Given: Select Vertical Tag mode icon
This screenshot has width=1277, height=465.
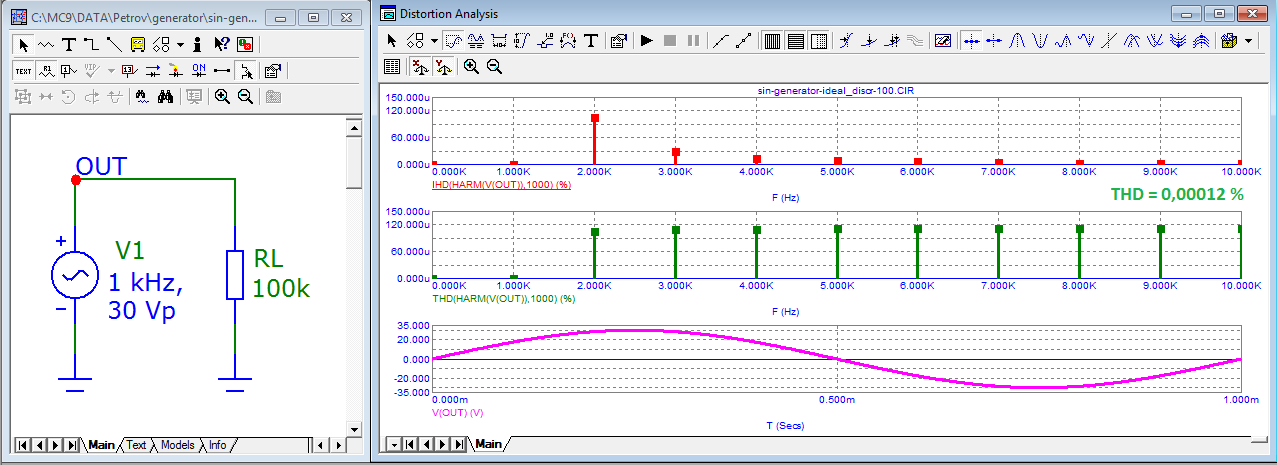Looking at the screenshot, I should [x=521, y=41].
